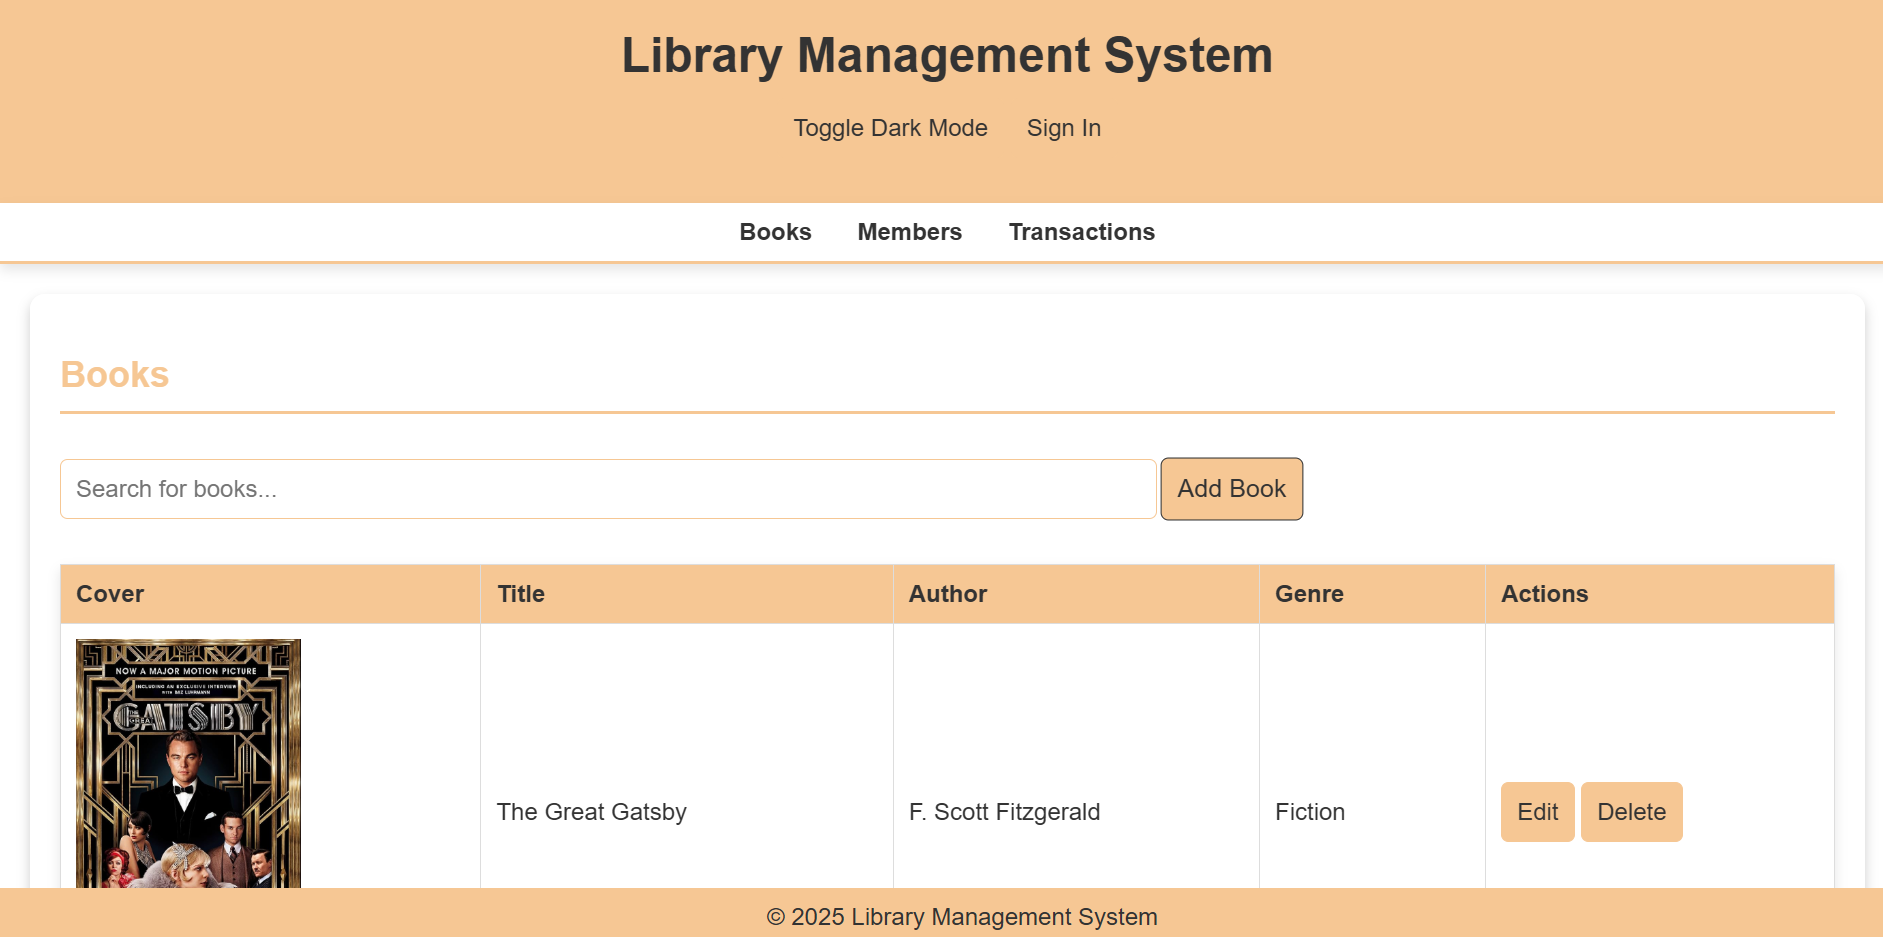1883x937 pixels.
Task: Toggle Dark Mode in the header
Action: coord(890,128)
